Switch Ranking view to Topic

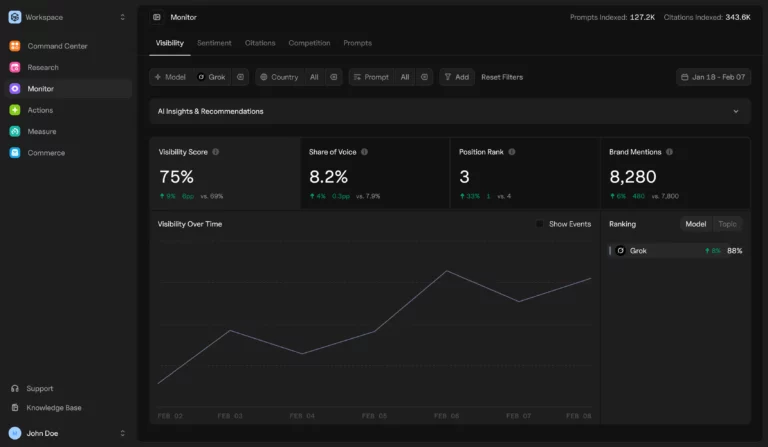coord(727,224)
